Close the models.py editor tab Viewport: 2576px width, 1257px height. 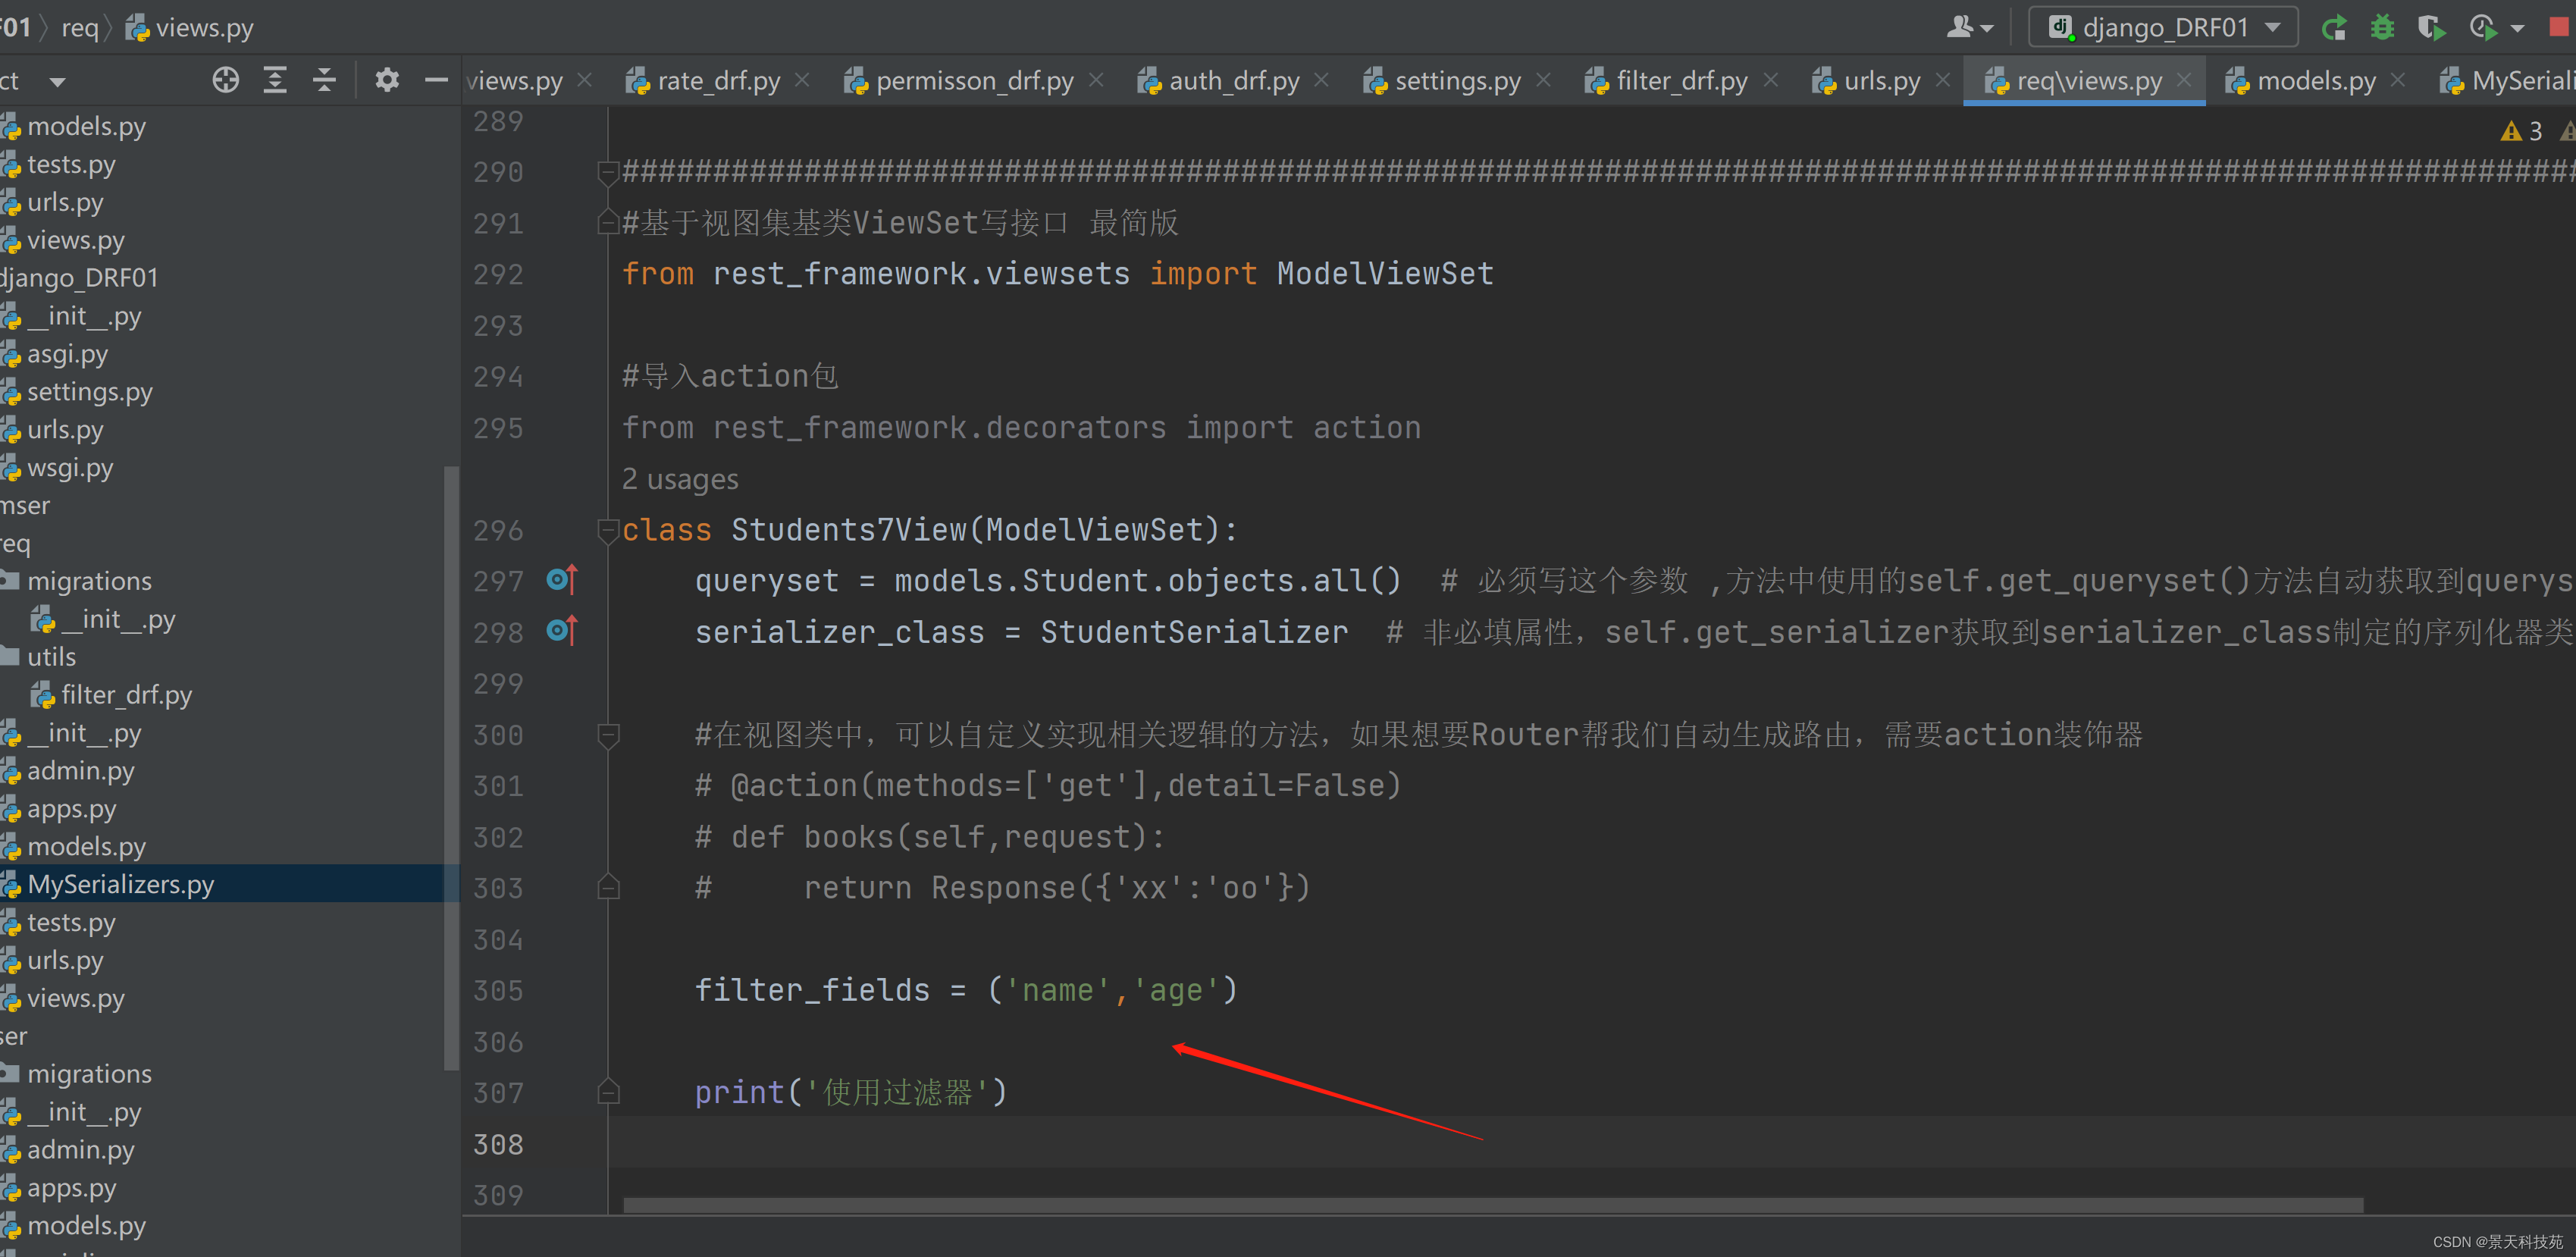coord(2398,80)
